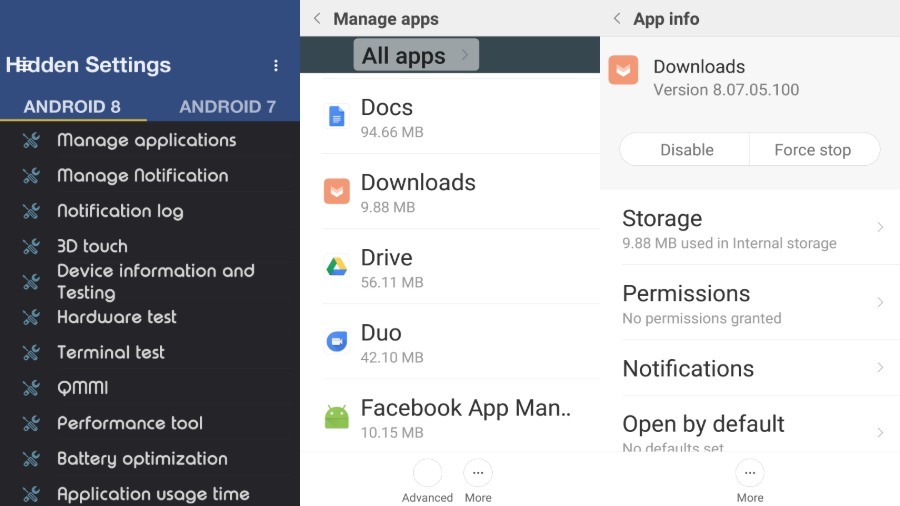Go back from the App info screen
Screen dimensions: 900x506
click(617, 19)
